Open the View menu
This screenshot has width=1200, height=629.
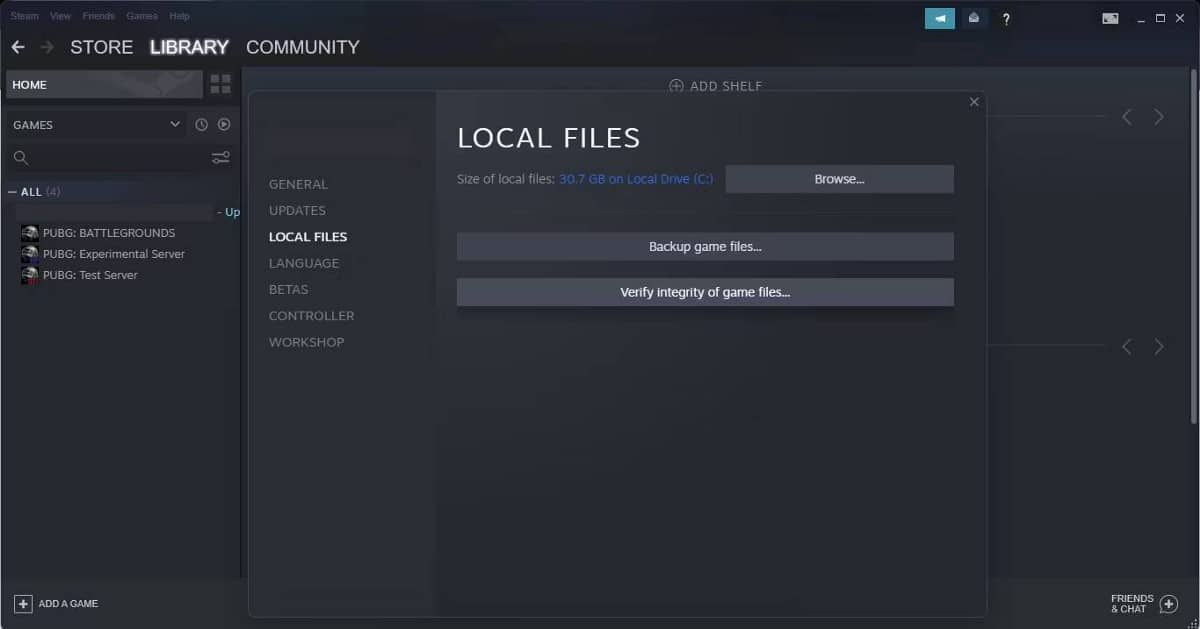pos(59,15)
